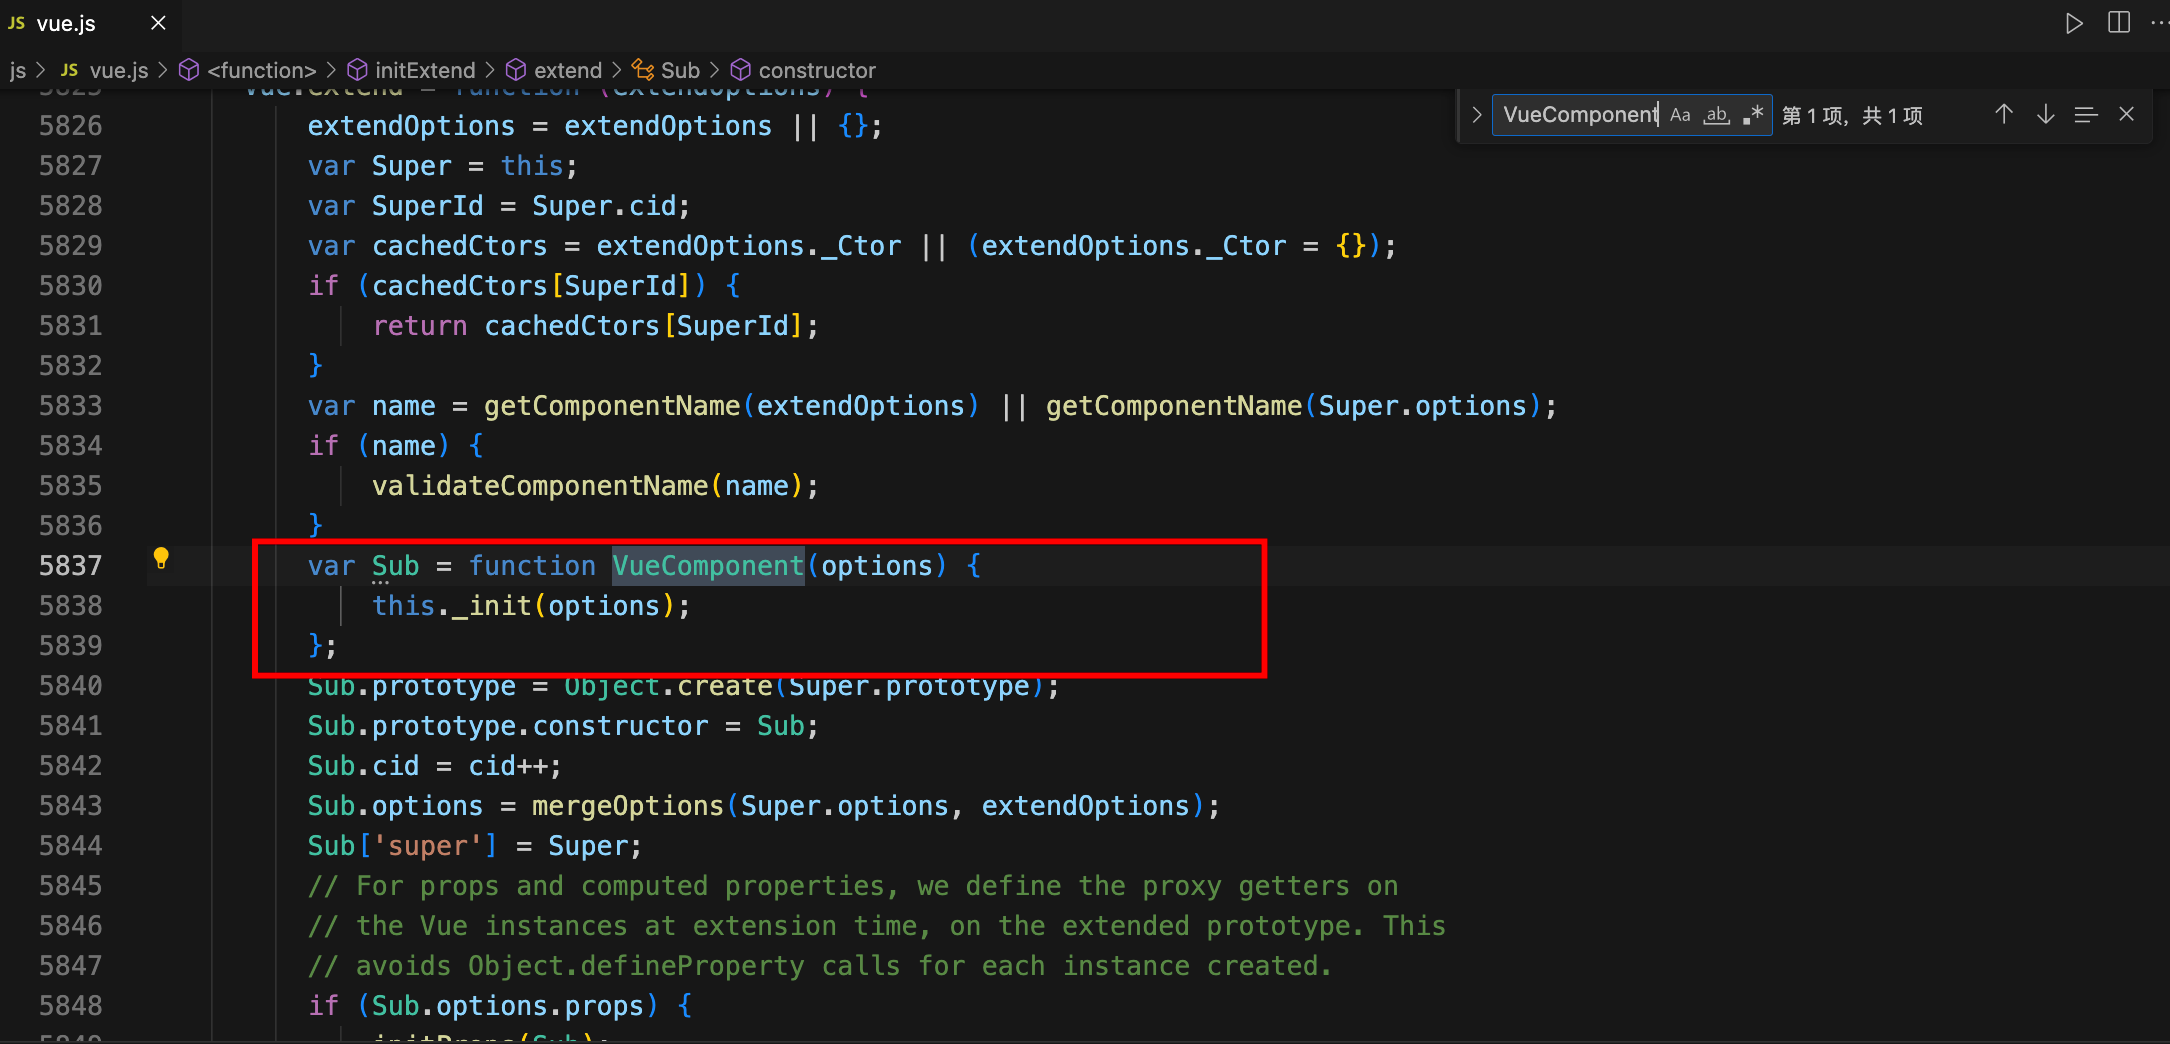Click the lightbulb code action on line 5837
The width and height of the screenshot is (2170, 1044).
[x=161, y=559]
